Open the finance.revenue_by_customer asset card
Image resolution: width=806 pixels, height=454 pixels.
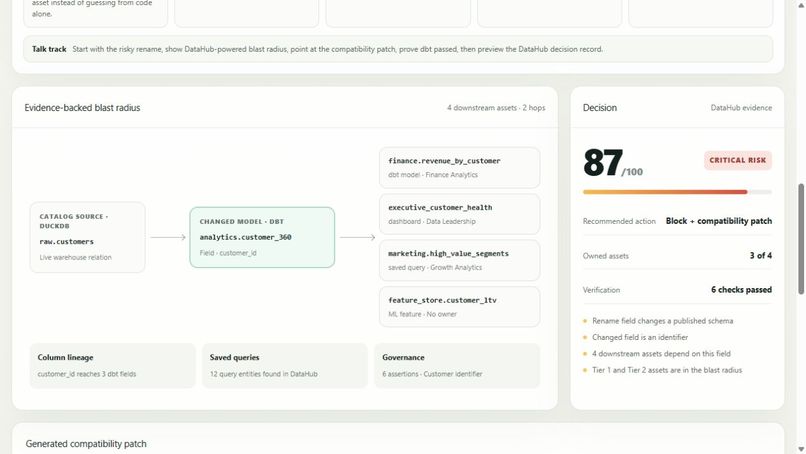[x=460, y=168]
